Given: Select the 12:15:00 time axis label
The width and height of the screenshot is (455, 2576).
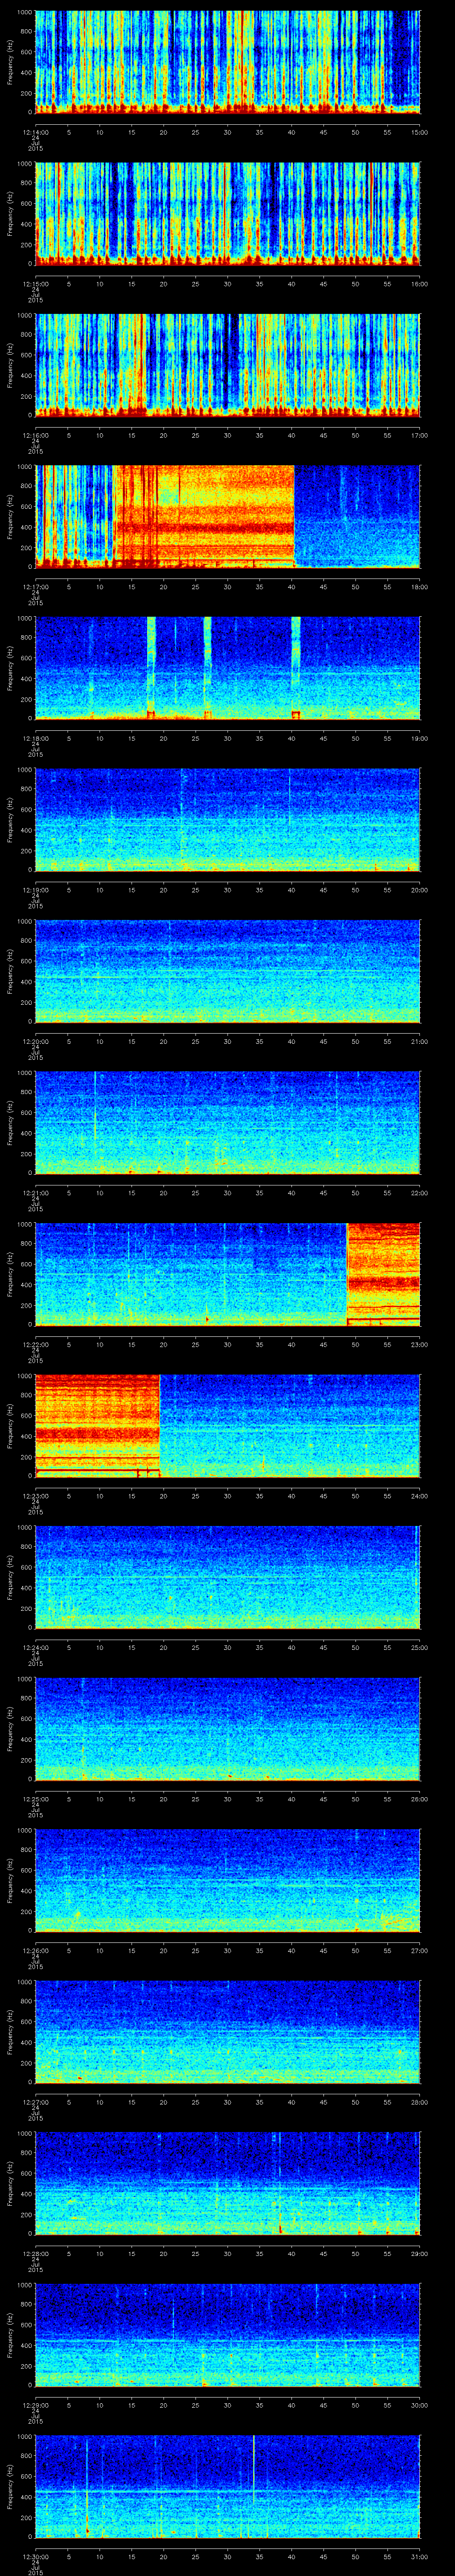Looking at the screenshot, I should pyautogui.click(x=36, y=284).
